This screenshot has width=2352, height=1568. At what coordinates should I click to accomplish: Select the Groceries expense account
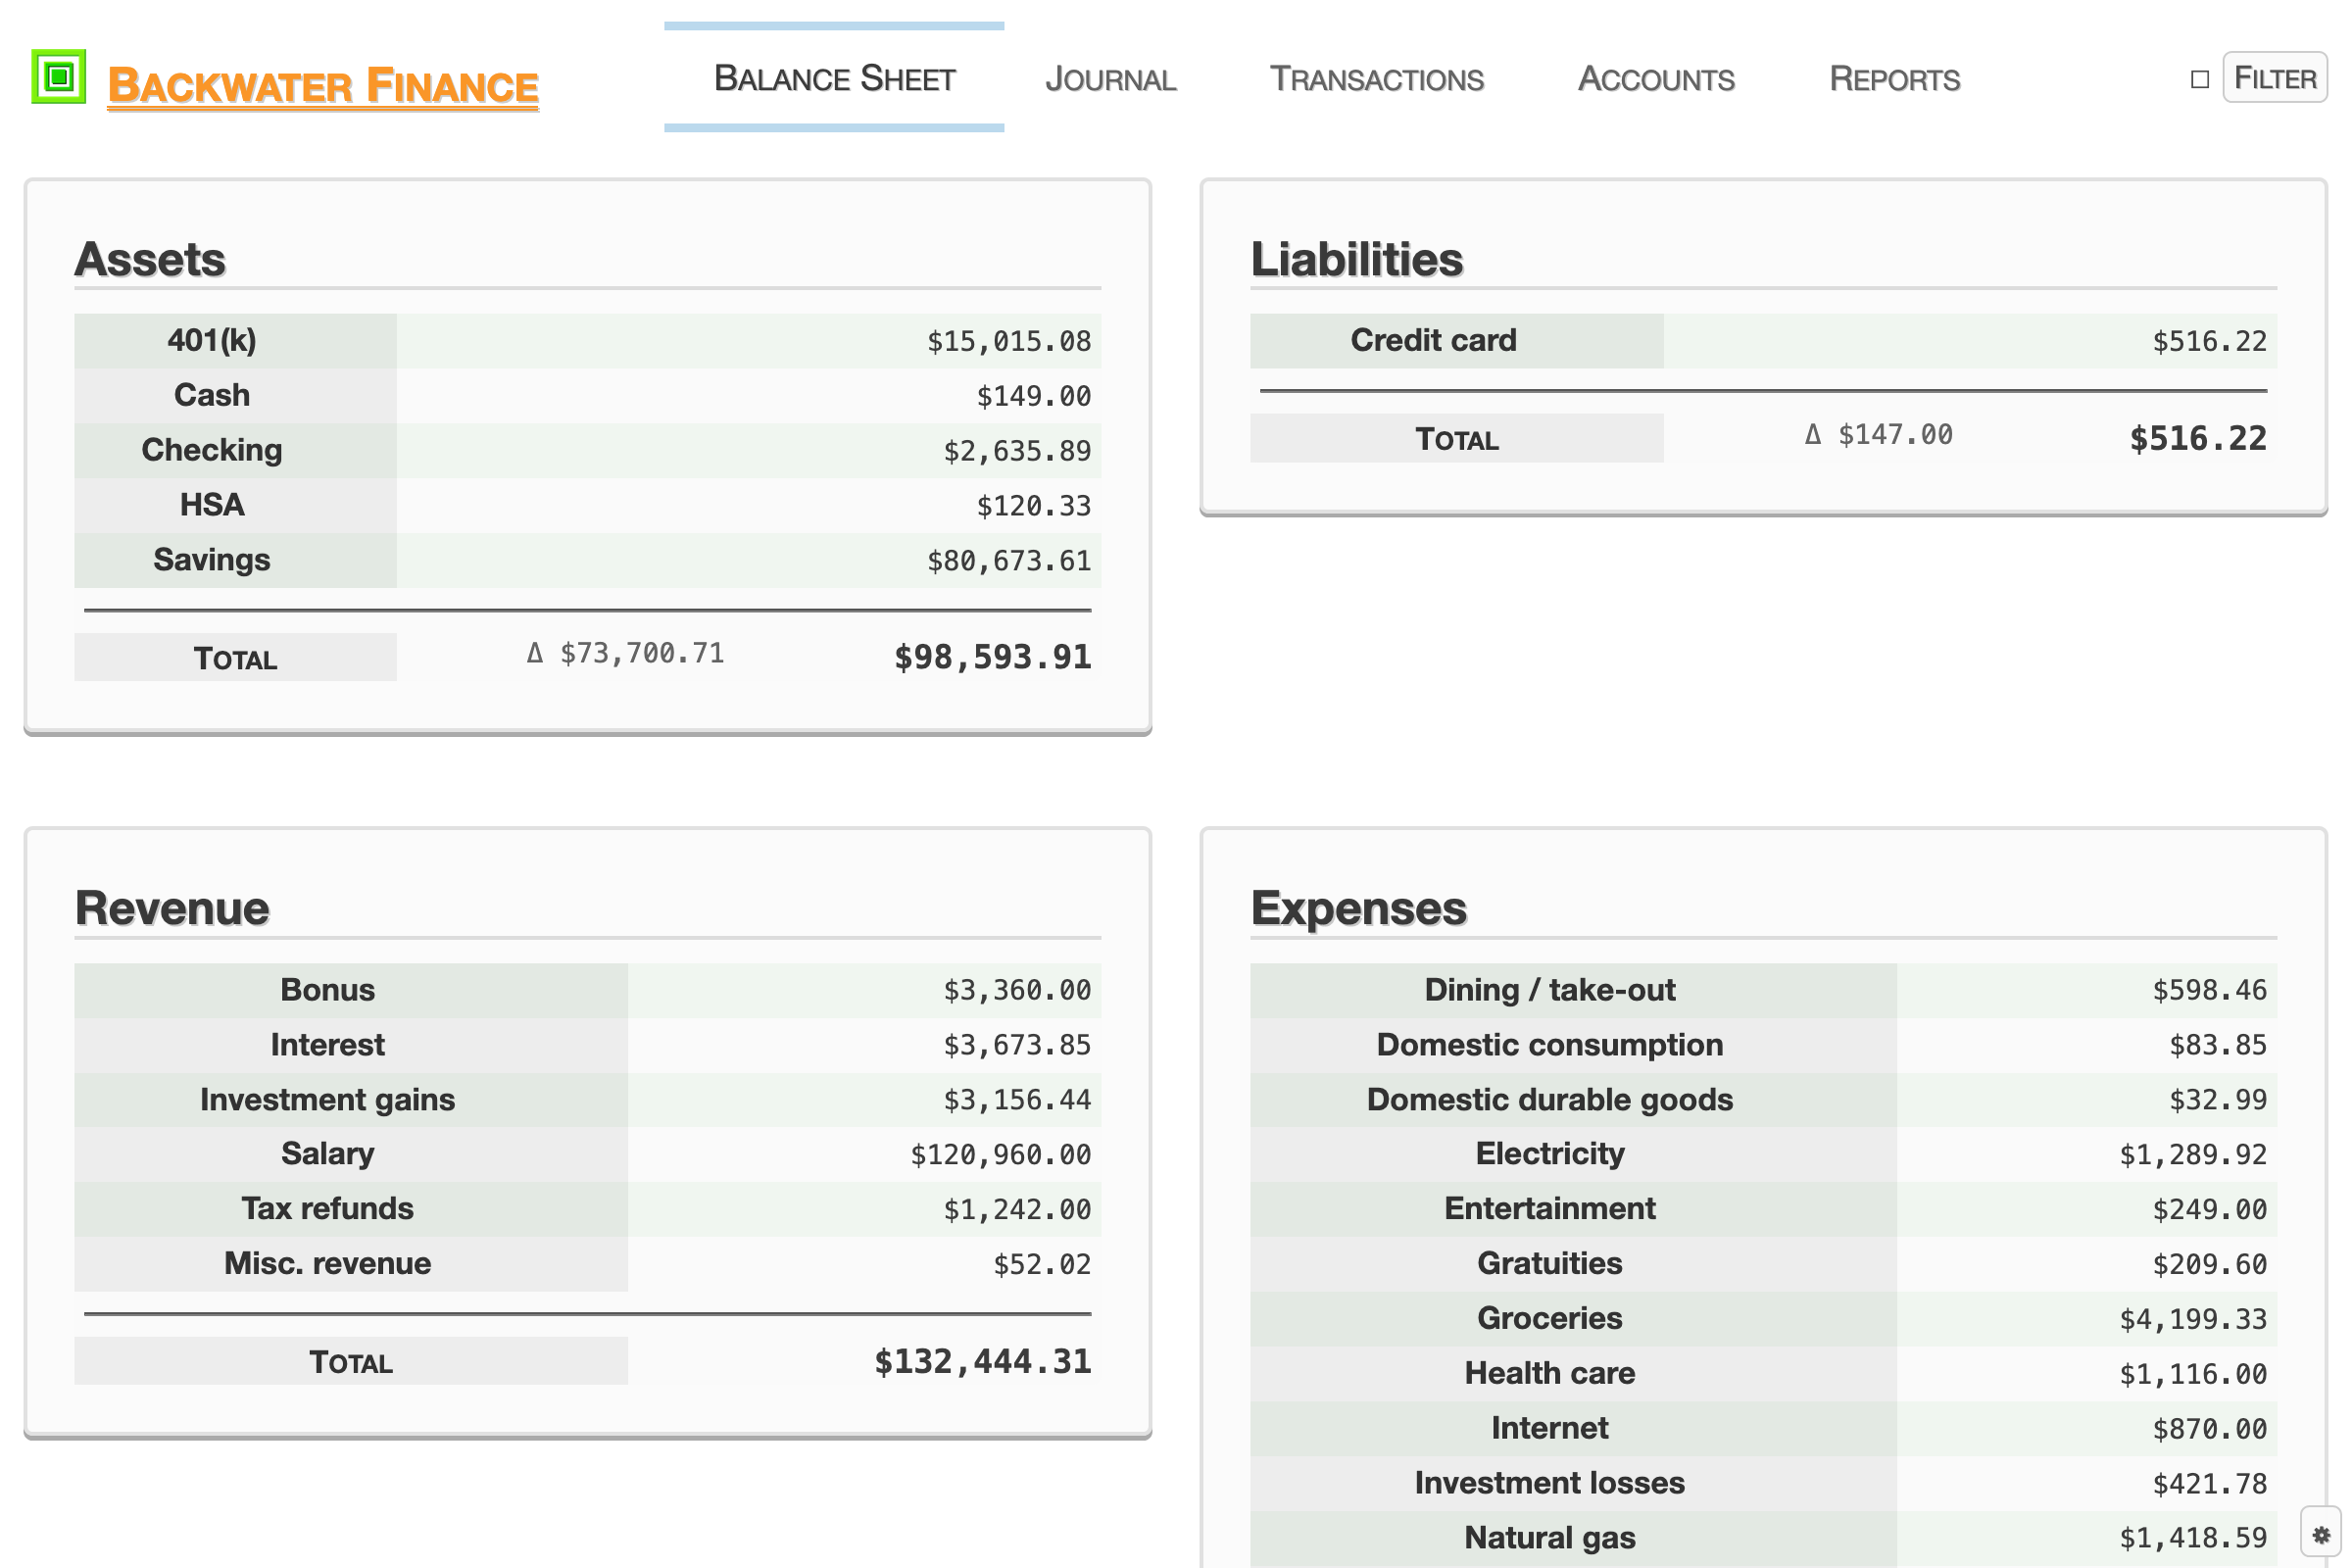click(1549, 1318)
